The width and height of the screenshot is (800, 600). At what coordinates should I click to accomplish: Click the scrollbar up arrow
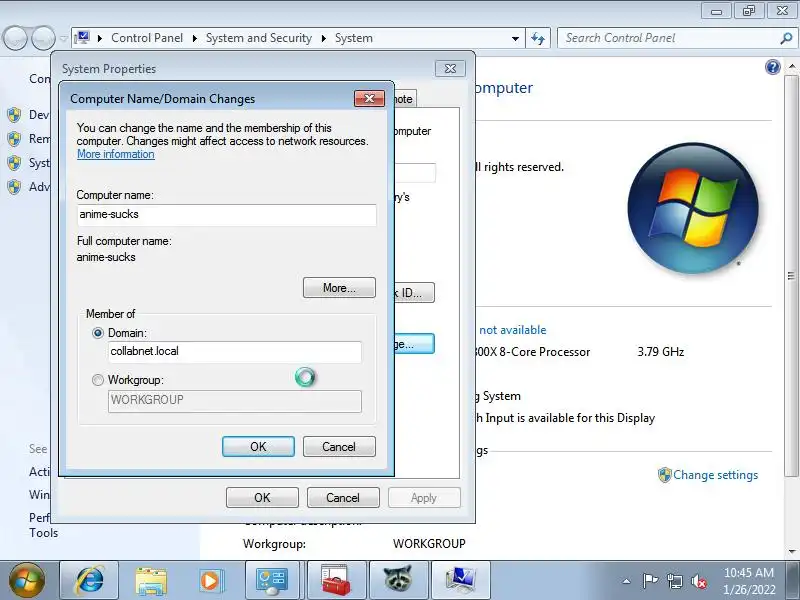pos(791,66)
